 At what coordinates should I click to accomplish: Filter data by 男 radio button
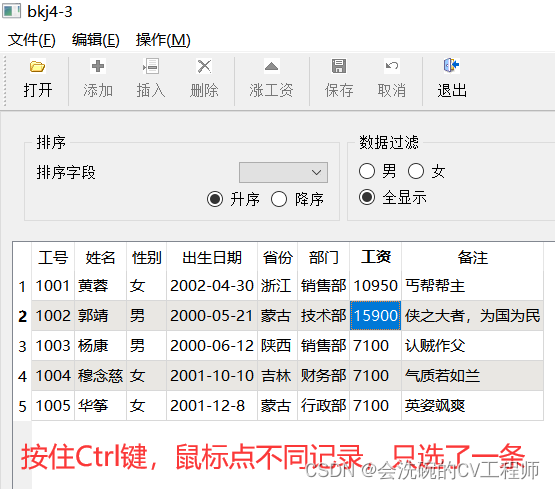coord(367,171)
